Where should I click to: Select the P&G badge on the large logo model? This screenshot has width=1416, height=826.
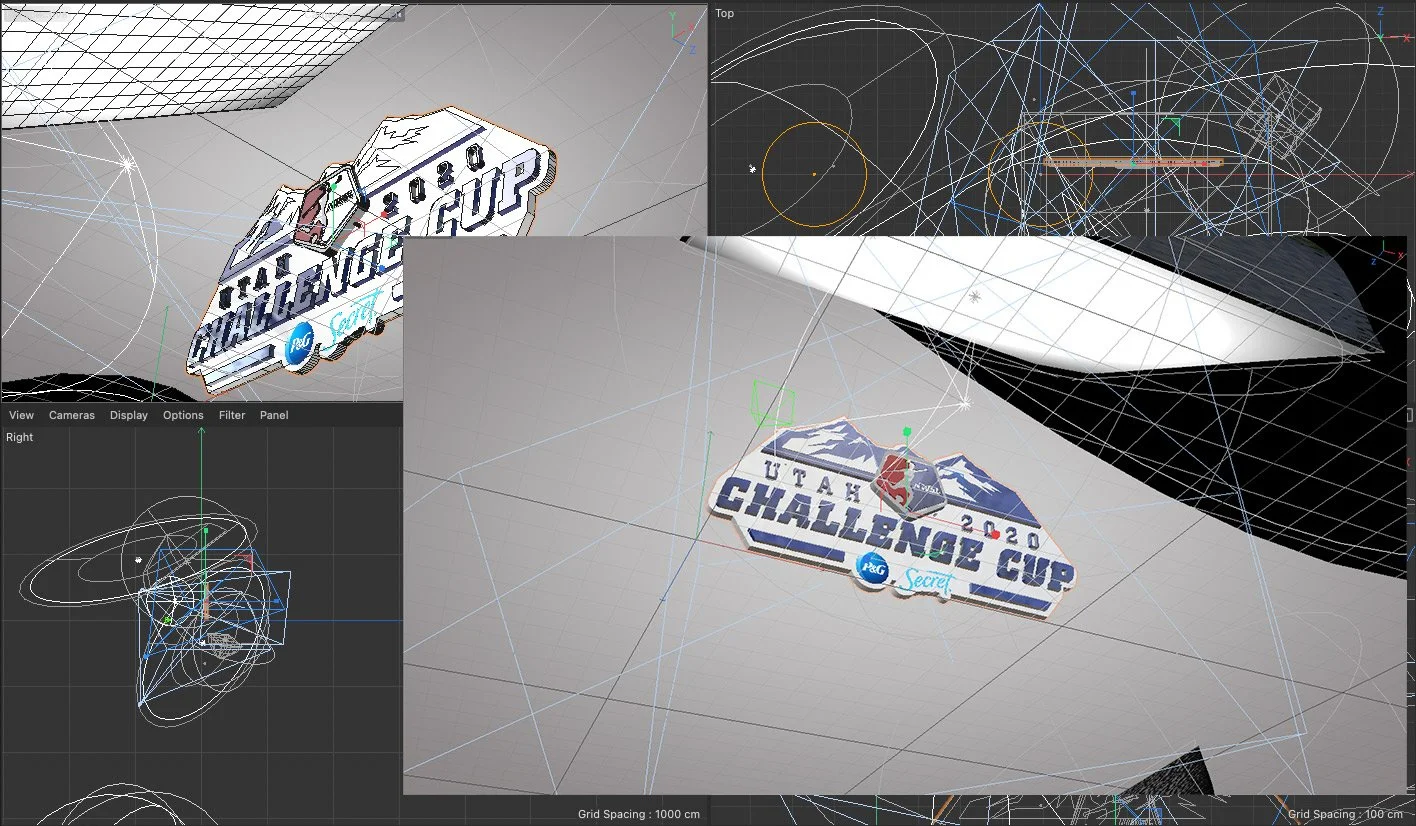(872, 567)
